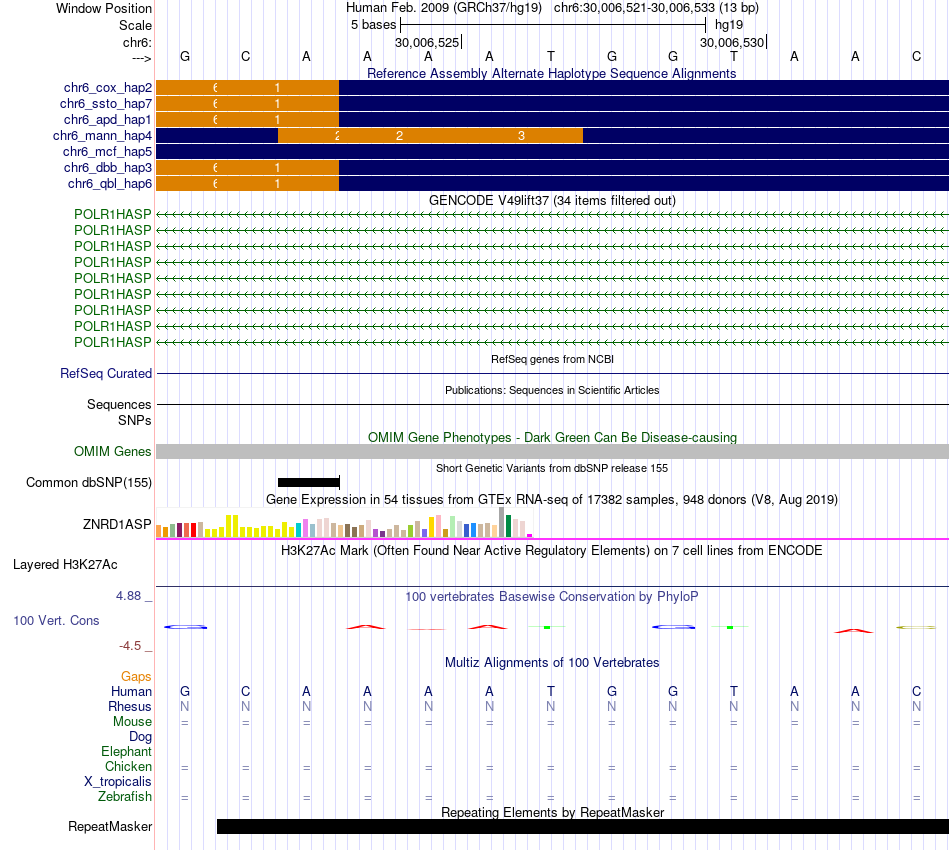
Task: Open the 100 vertebrates Basewise Conservation by PhyloP title
Action: point(551,597)
